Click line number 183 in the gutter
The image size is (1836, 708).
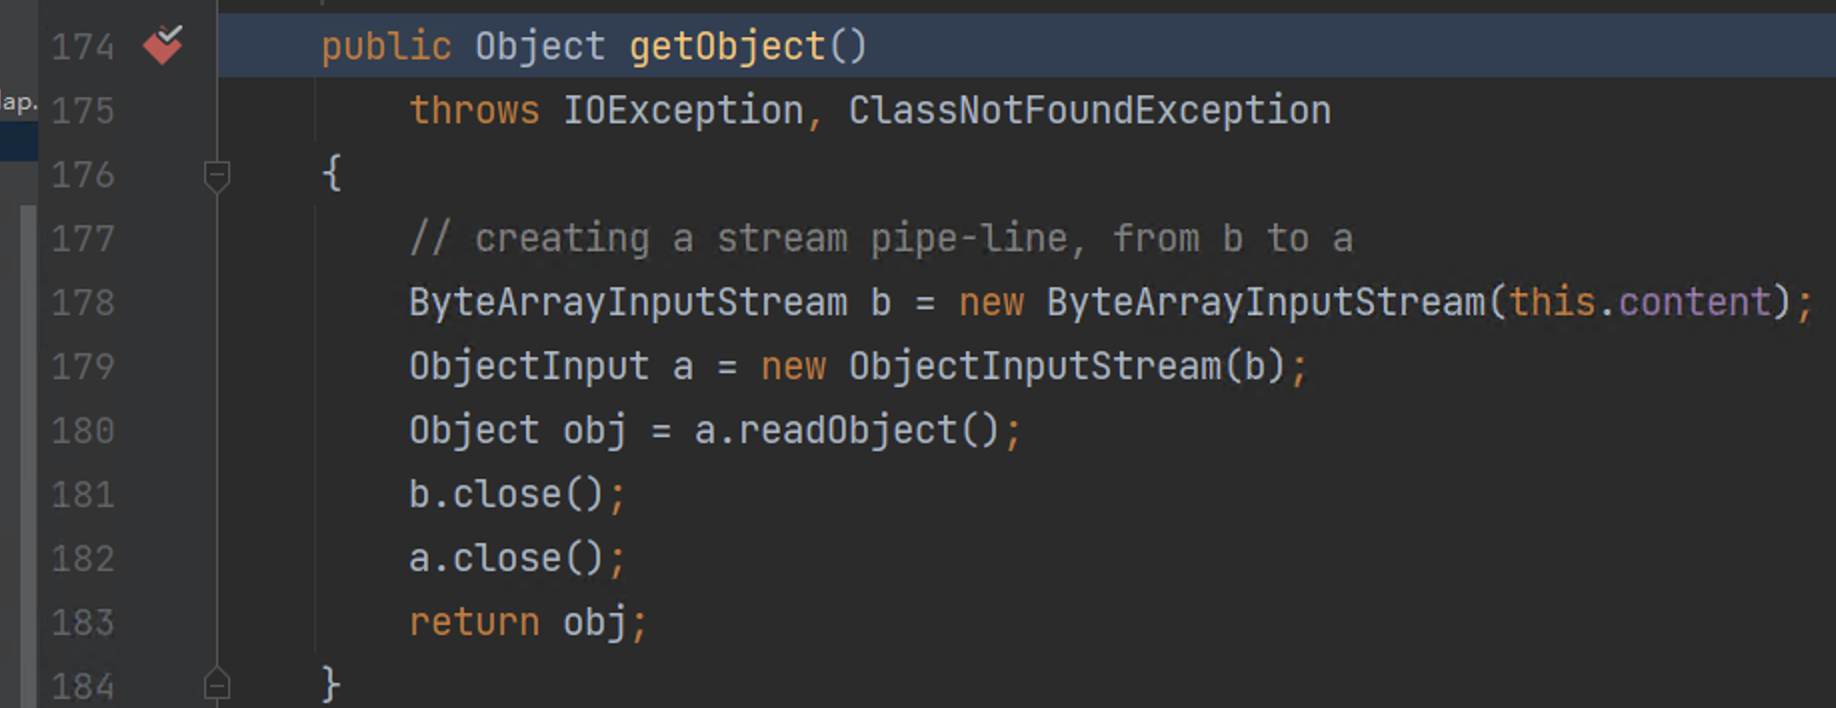pyautogui.click(x=83, y=622)
